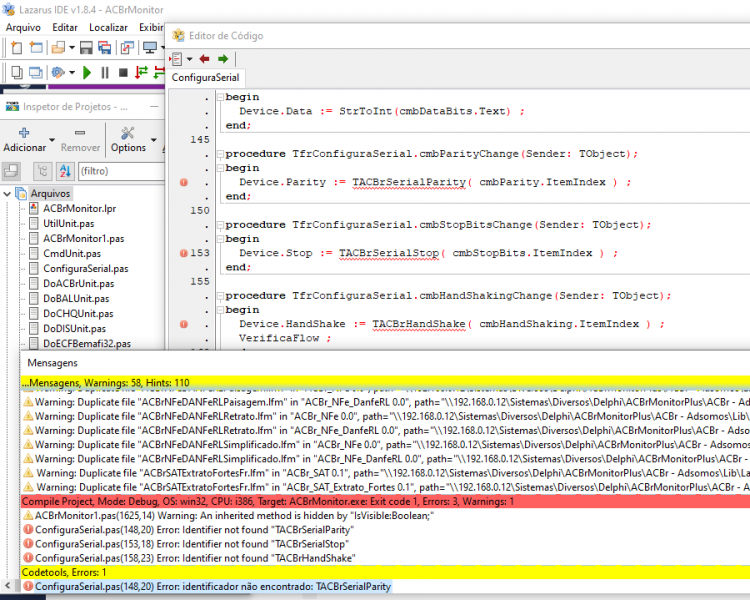The height and width of the screenshot is (600, 750).
Task: Click the Step Into debugger icon
Action: pos(142,72)
